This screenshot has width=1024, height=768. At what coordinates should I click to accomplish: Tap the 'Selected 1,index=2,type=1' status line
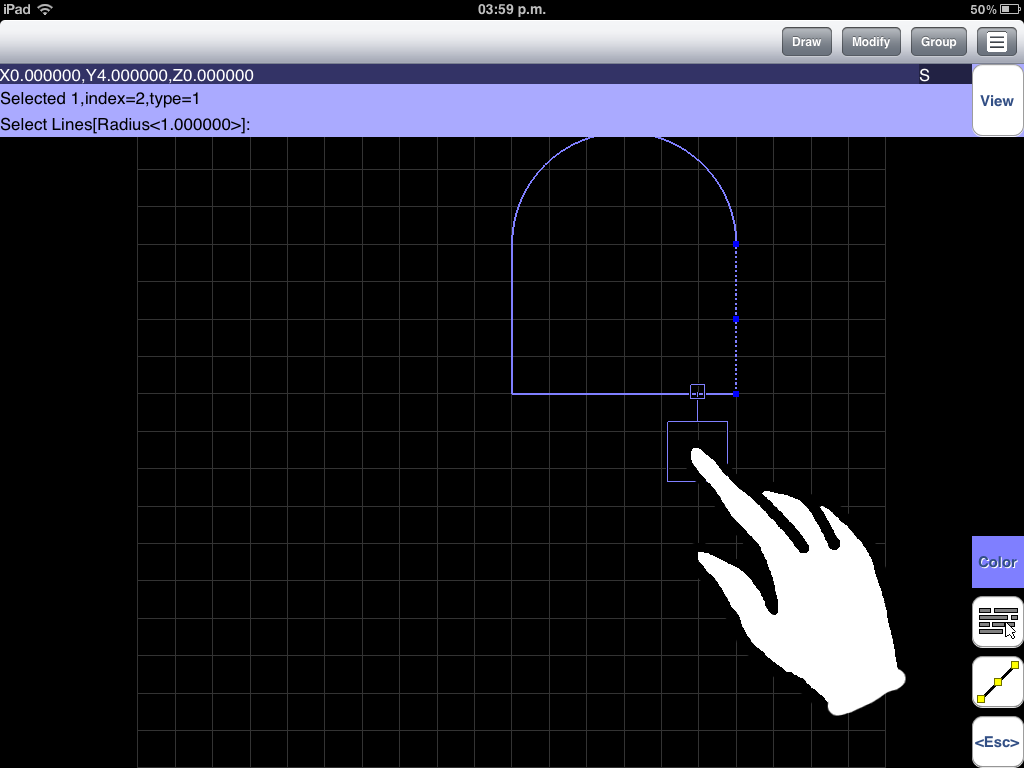click(100, 99)
